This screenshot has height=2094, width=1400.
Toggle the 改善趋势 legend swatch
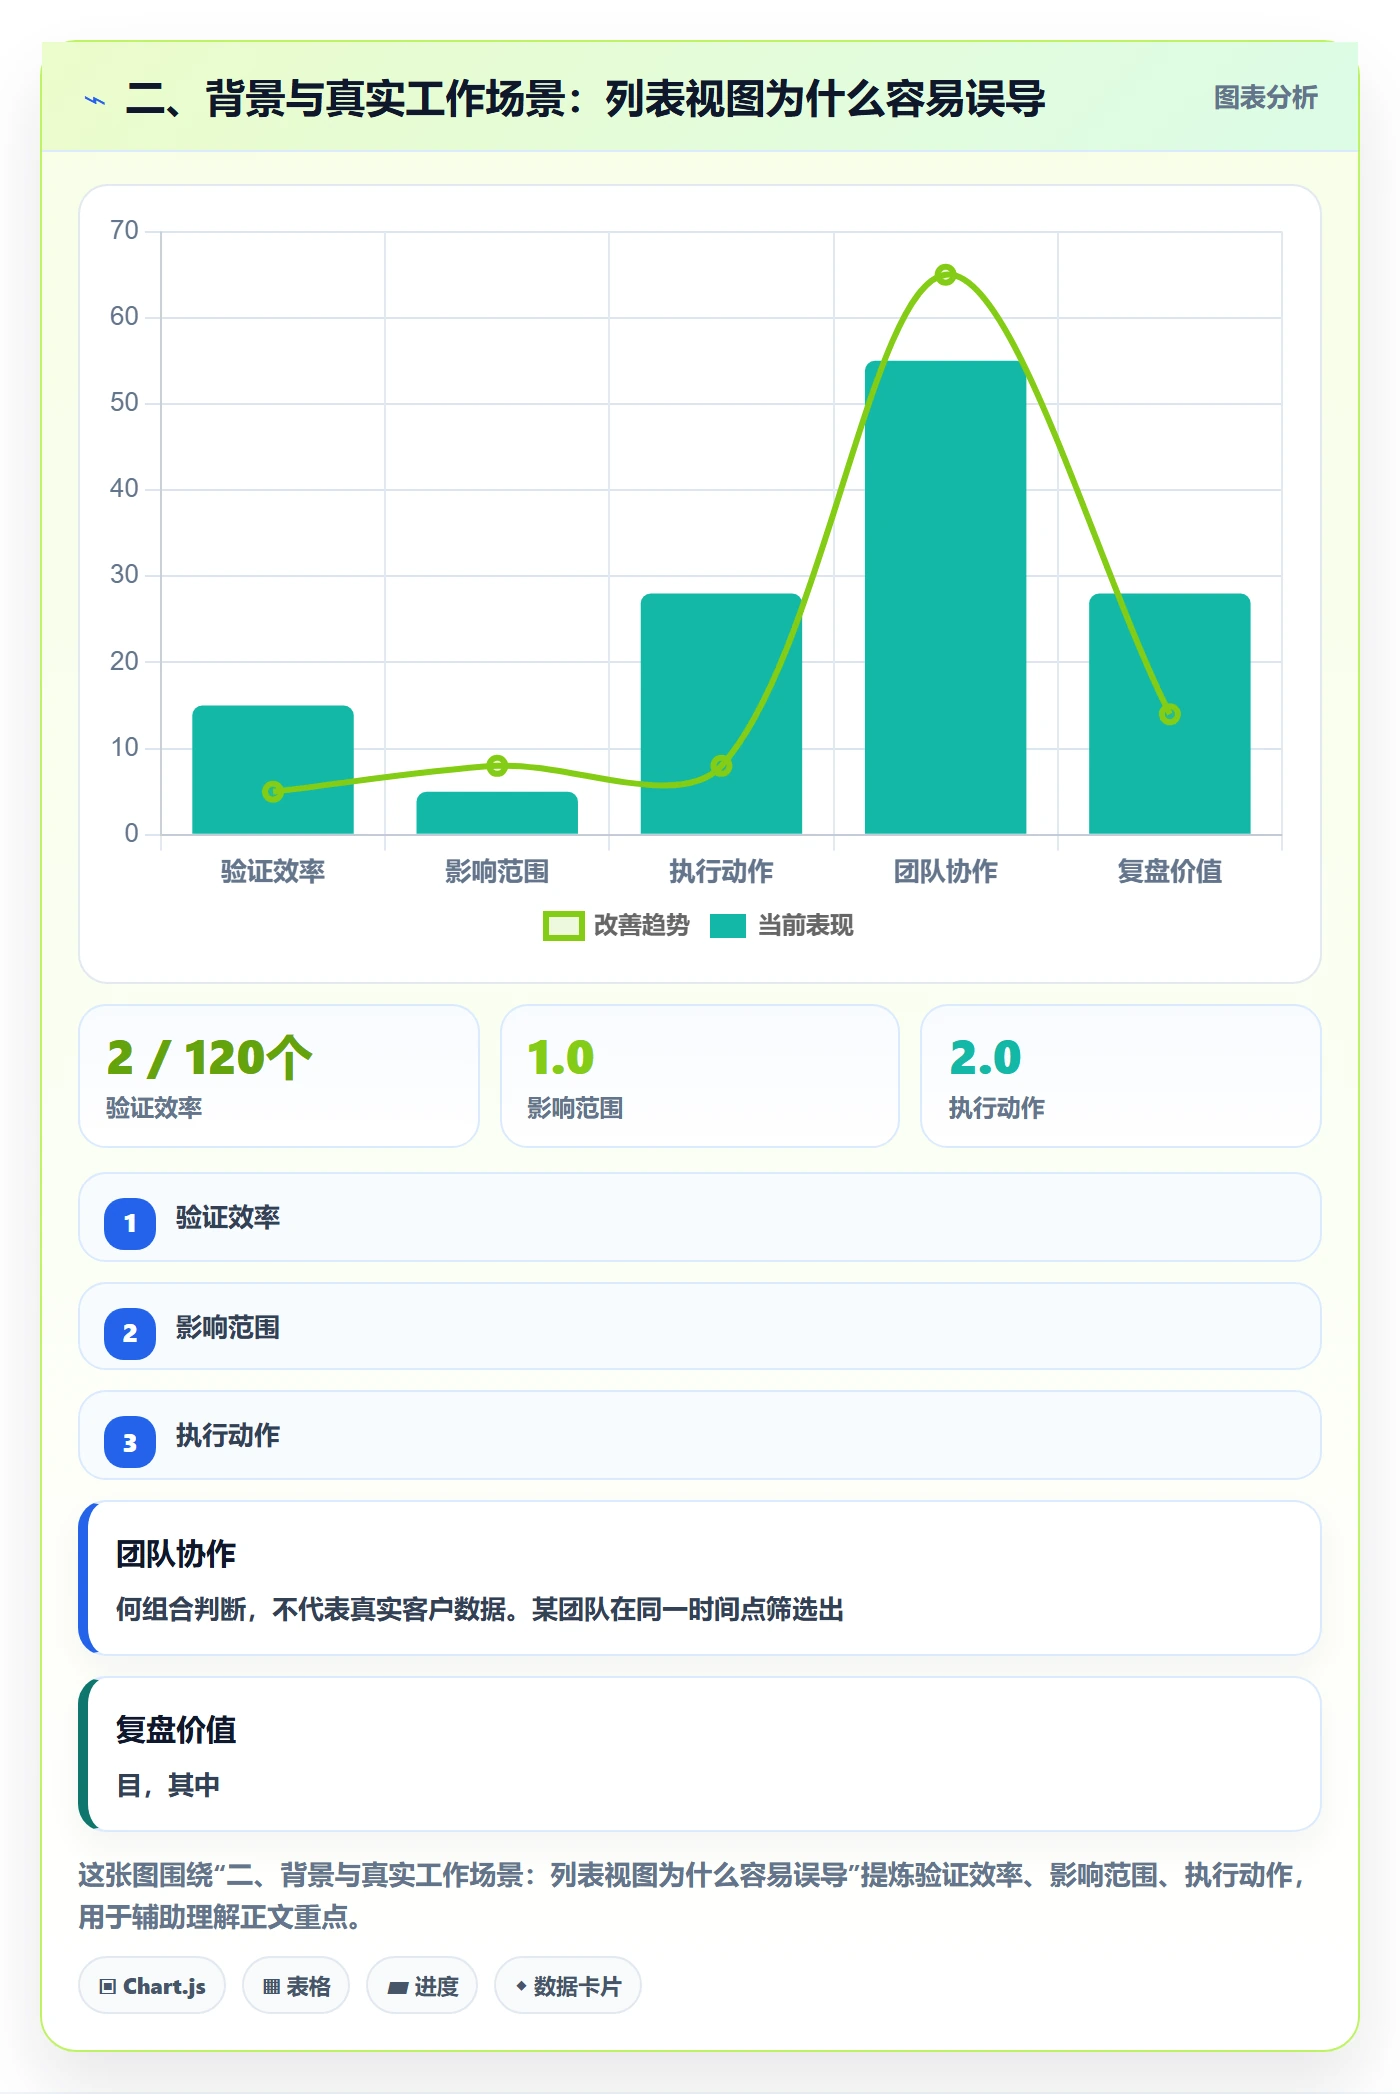click(x=563, y=926)
